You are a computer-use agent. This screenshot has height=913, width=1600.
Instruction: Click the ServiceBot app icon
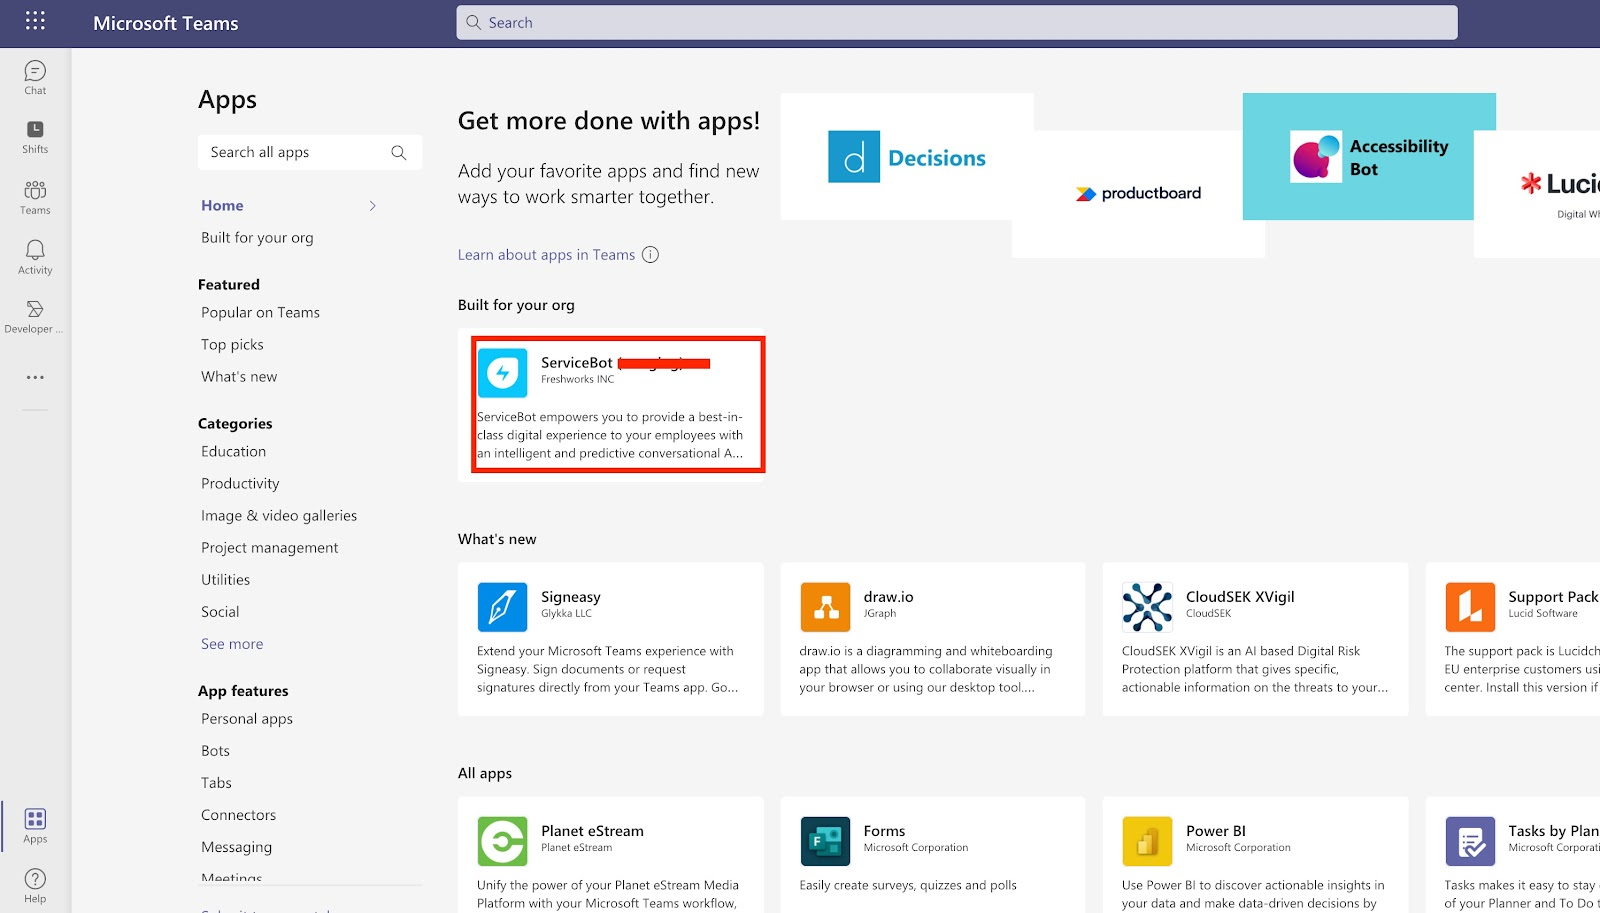tap(502, 373)
